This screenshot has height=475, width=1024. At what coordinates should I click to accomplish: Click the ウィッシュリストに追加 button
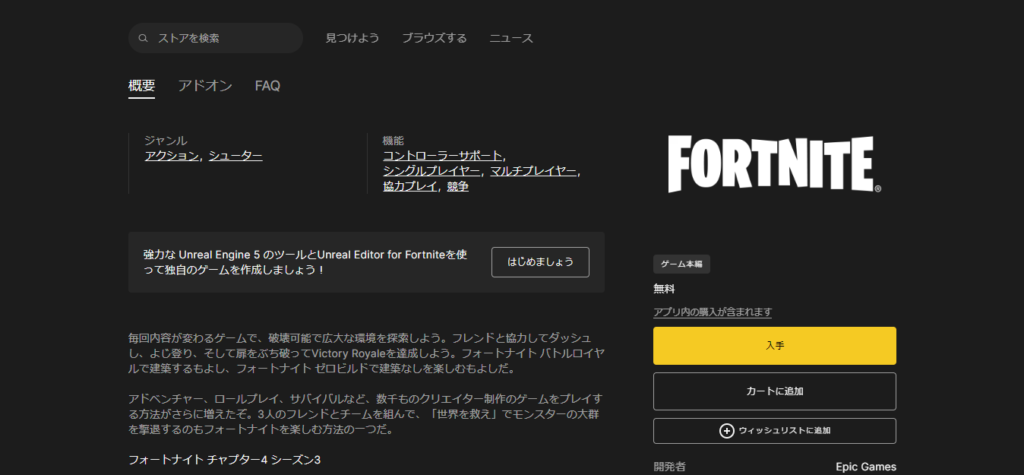(775, 431)
